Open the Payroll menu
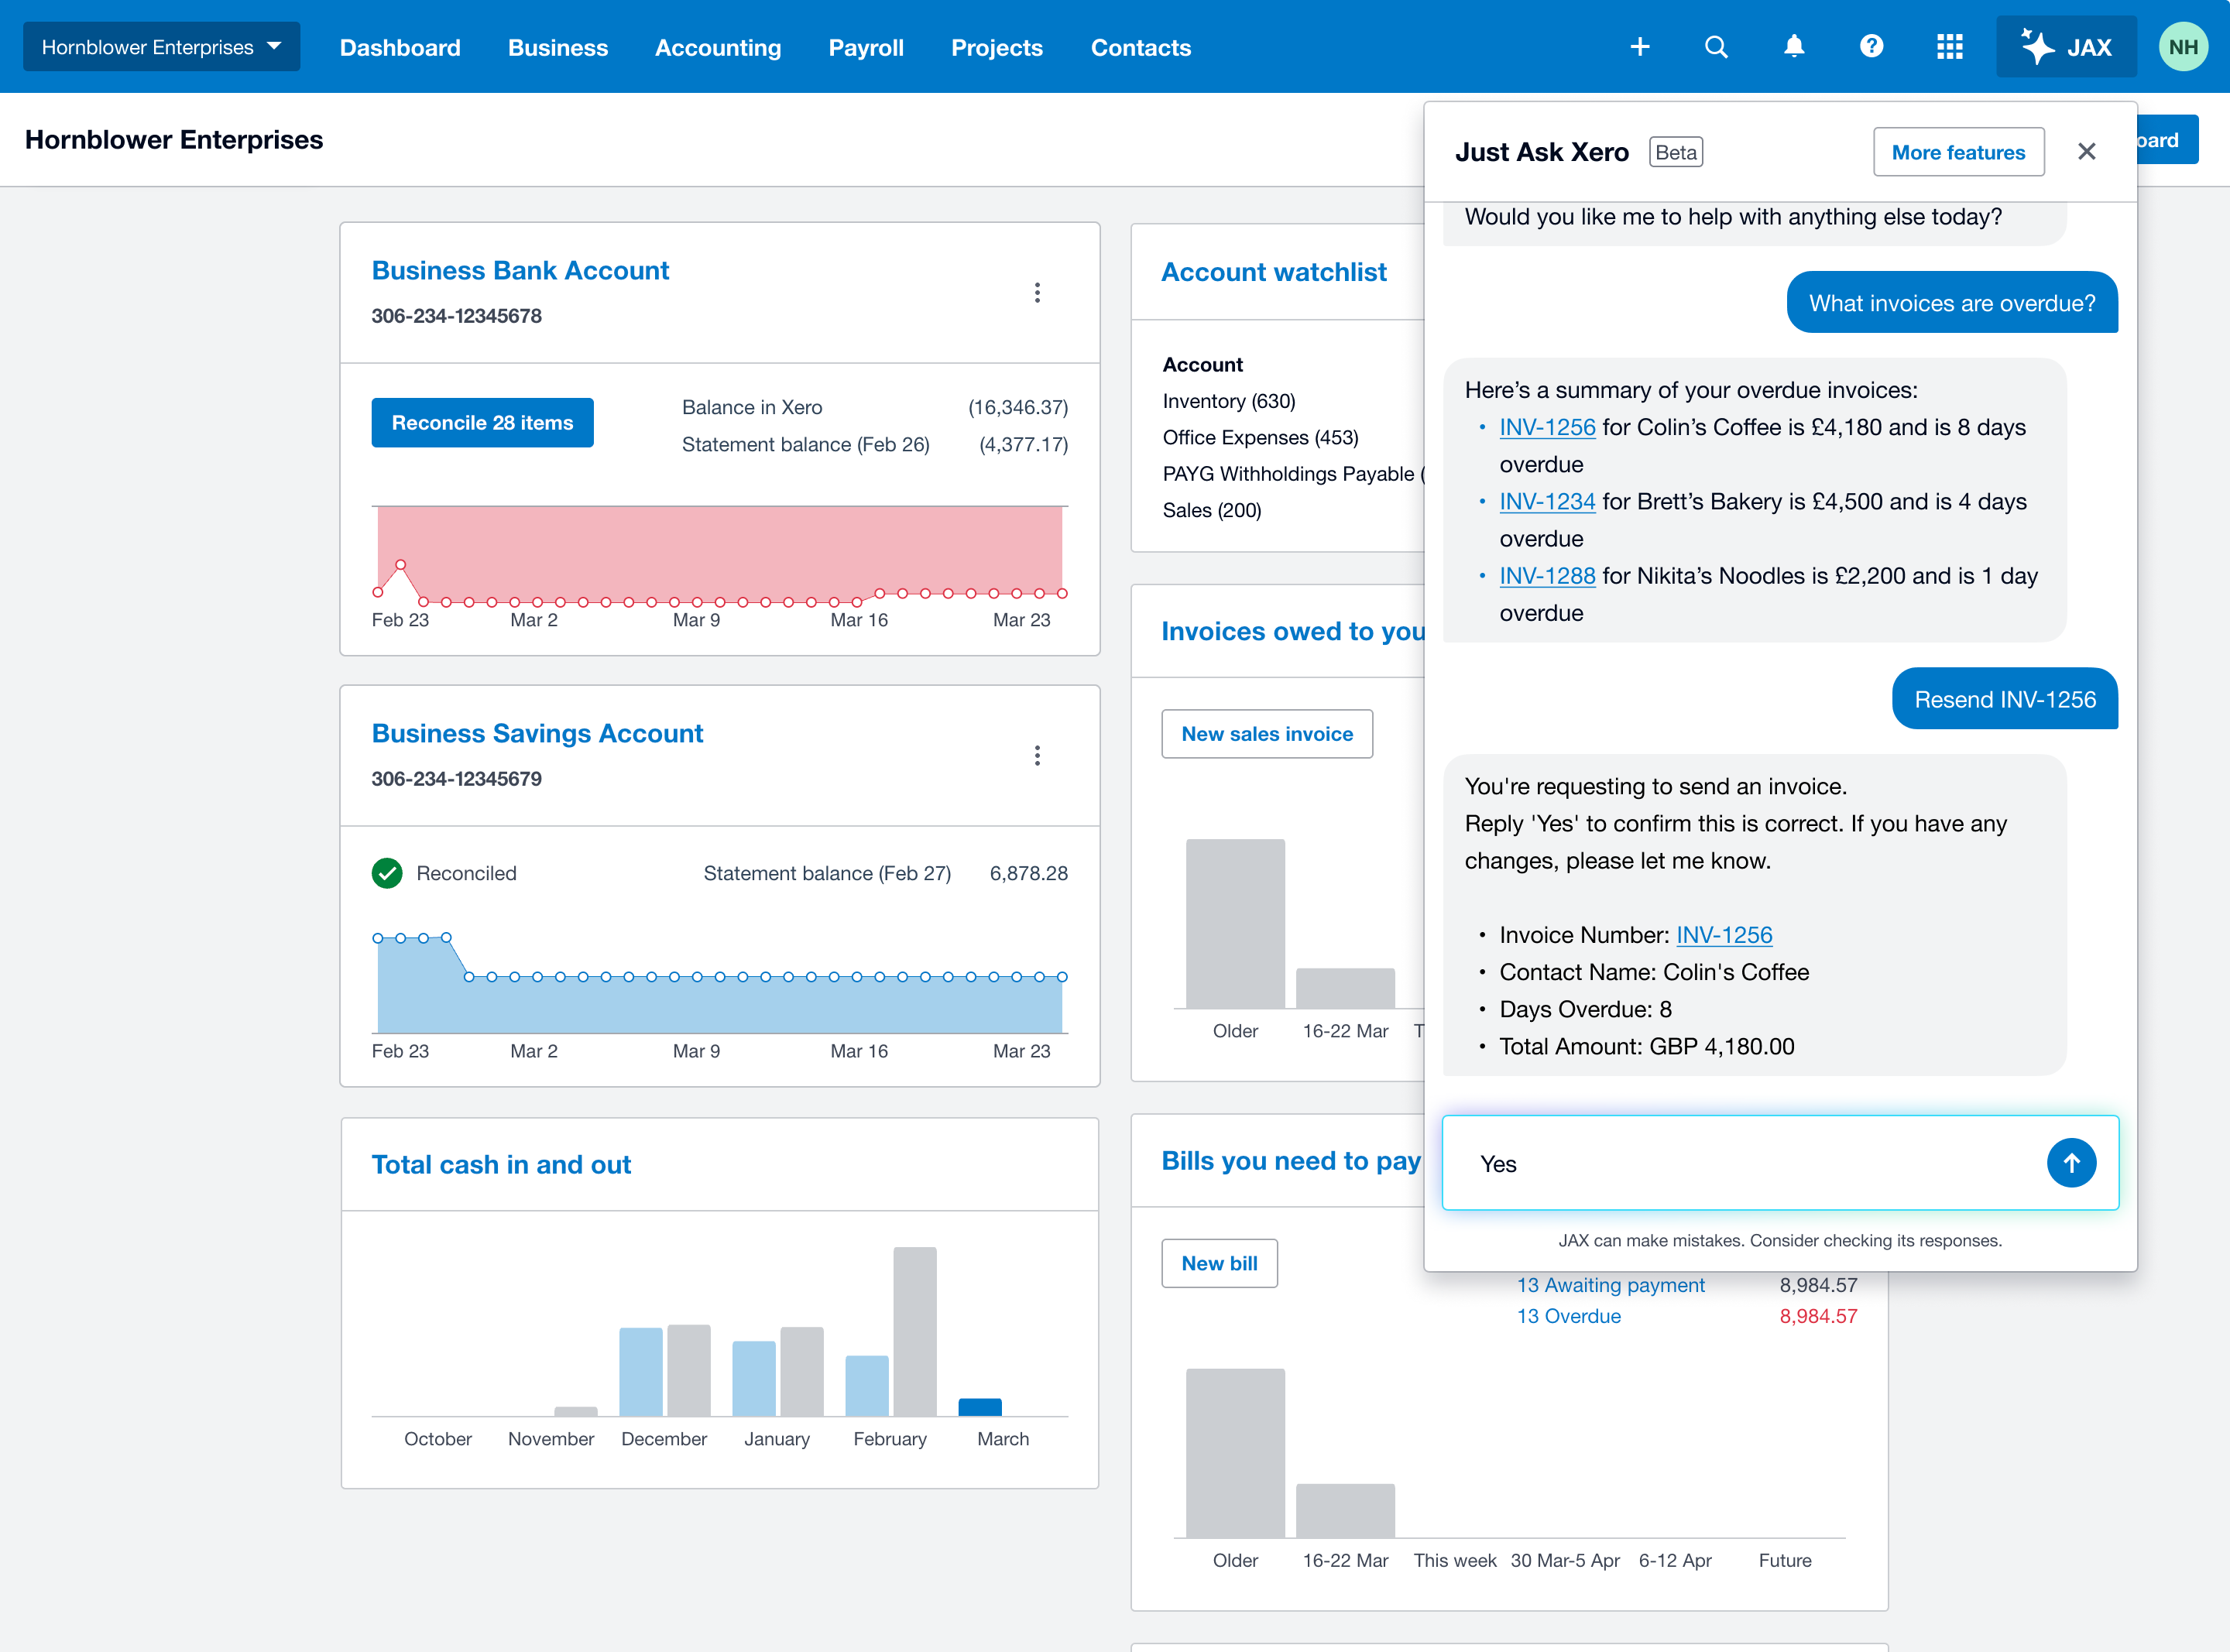The height and width of the screenshot is (1652, 2230). (866, 47)
